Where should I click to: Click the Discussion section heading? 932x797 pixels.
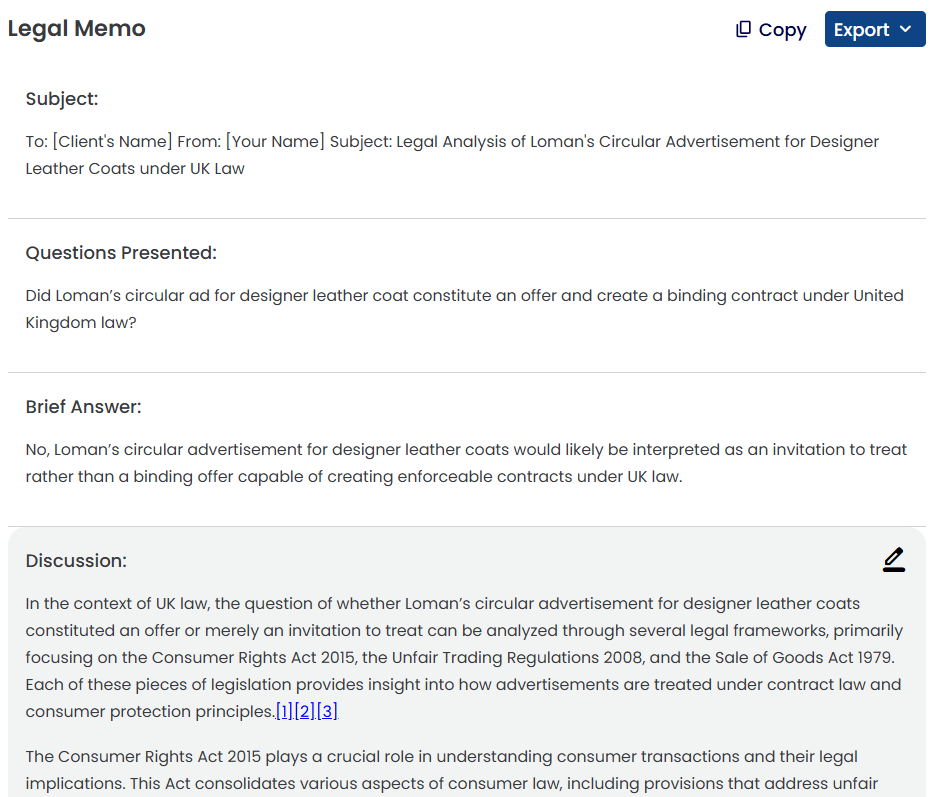coord(76,560)
